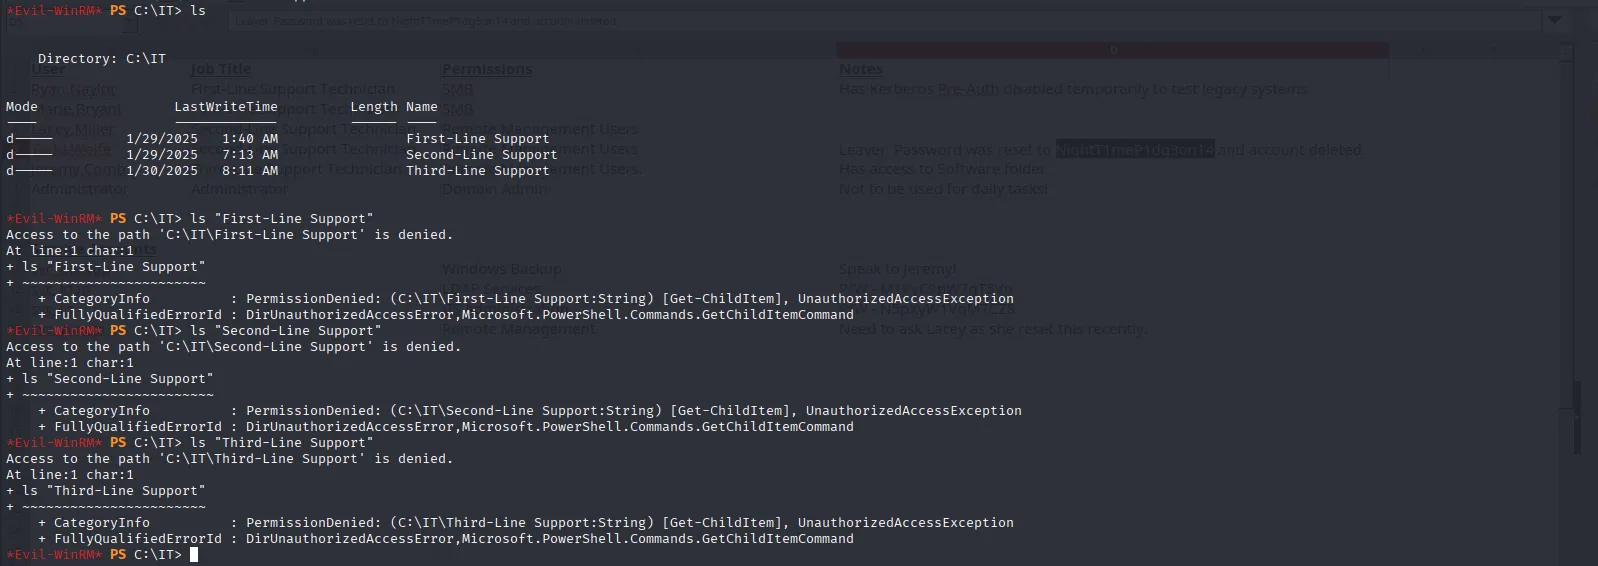Click the "Windows Backup" cell behind terminal
This screenshot has width=1598, height=566.
[x=501, y=269]
